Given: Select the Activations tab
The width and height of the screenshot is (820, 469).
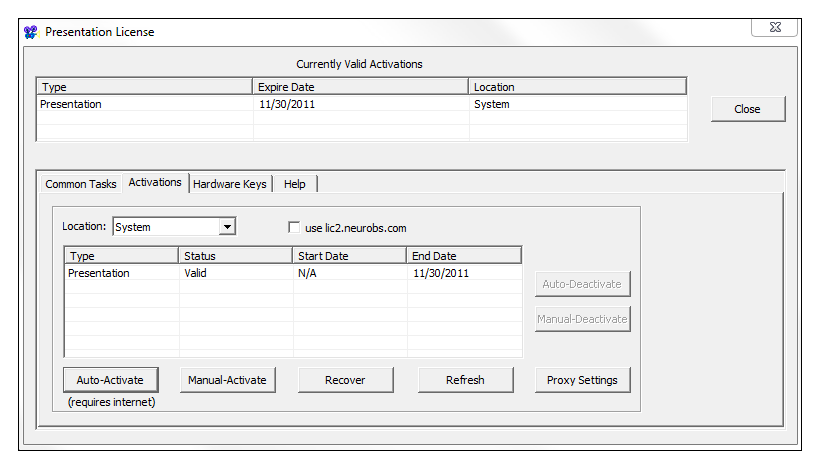Looking at the screenshot, I should pyautogui.click(x=155, y=182).
